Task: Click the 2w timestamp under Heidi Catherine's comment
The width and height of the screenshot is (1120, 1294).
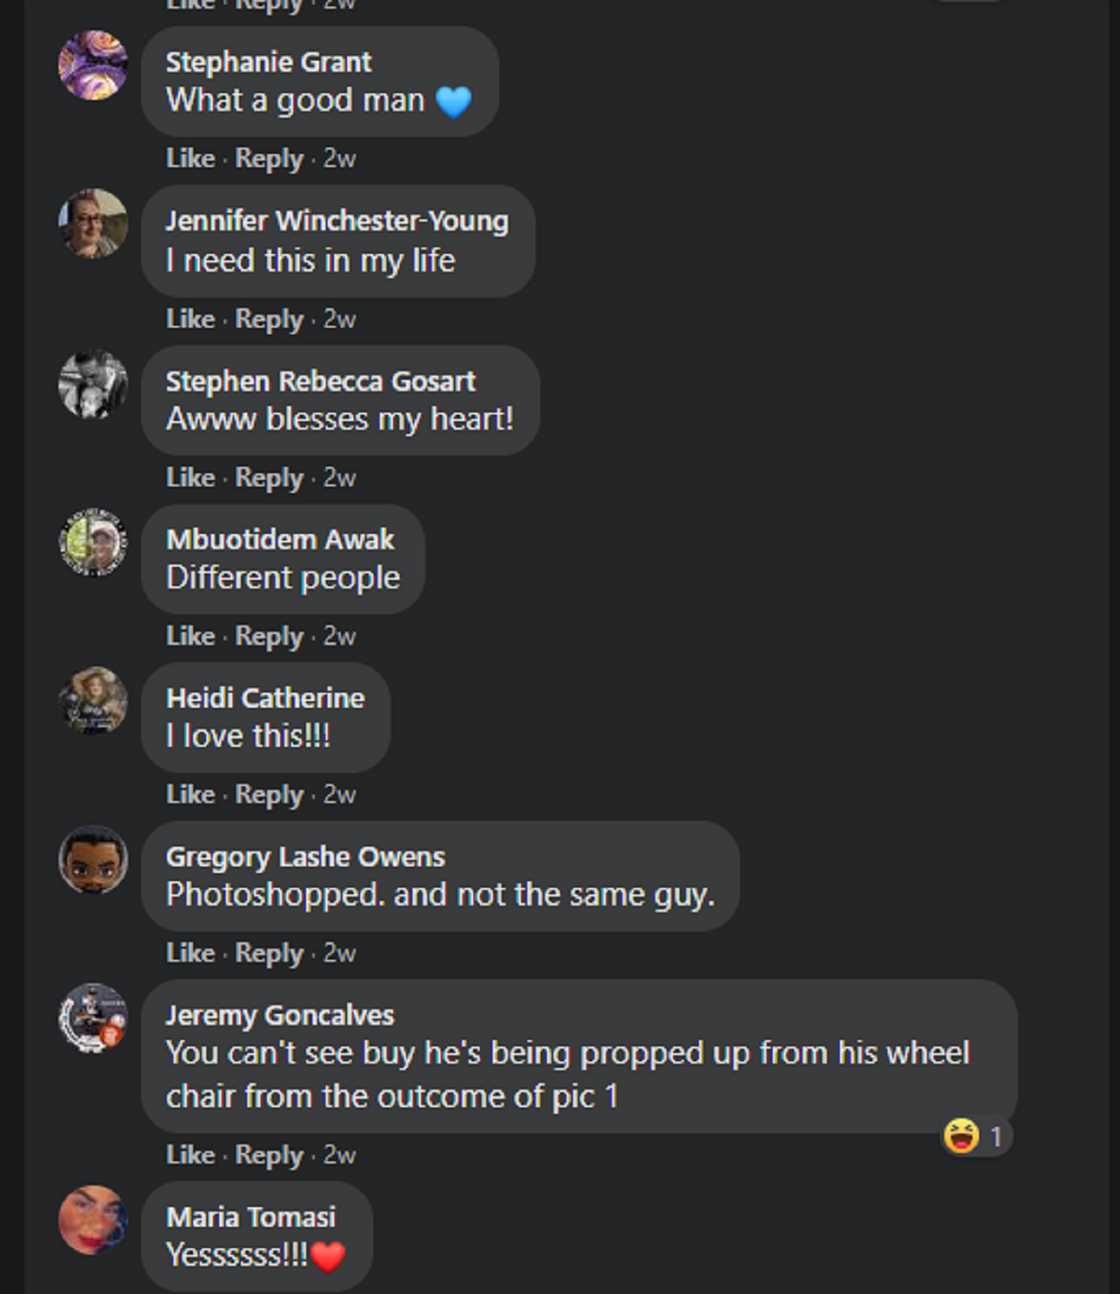Action: click(x=339, y=794)
